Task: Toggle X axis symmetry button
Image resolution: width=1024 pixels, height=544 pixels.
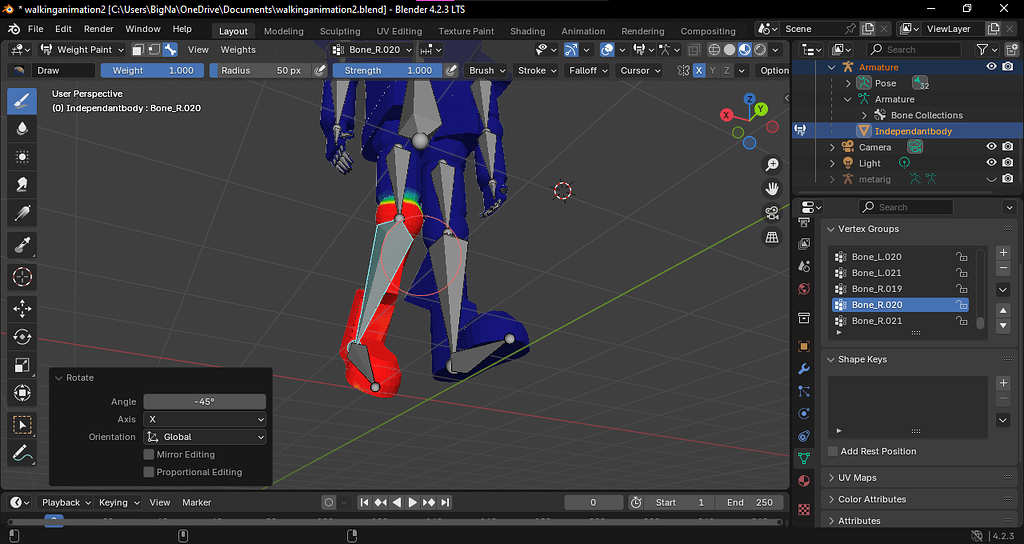Action: pos(699,71)
